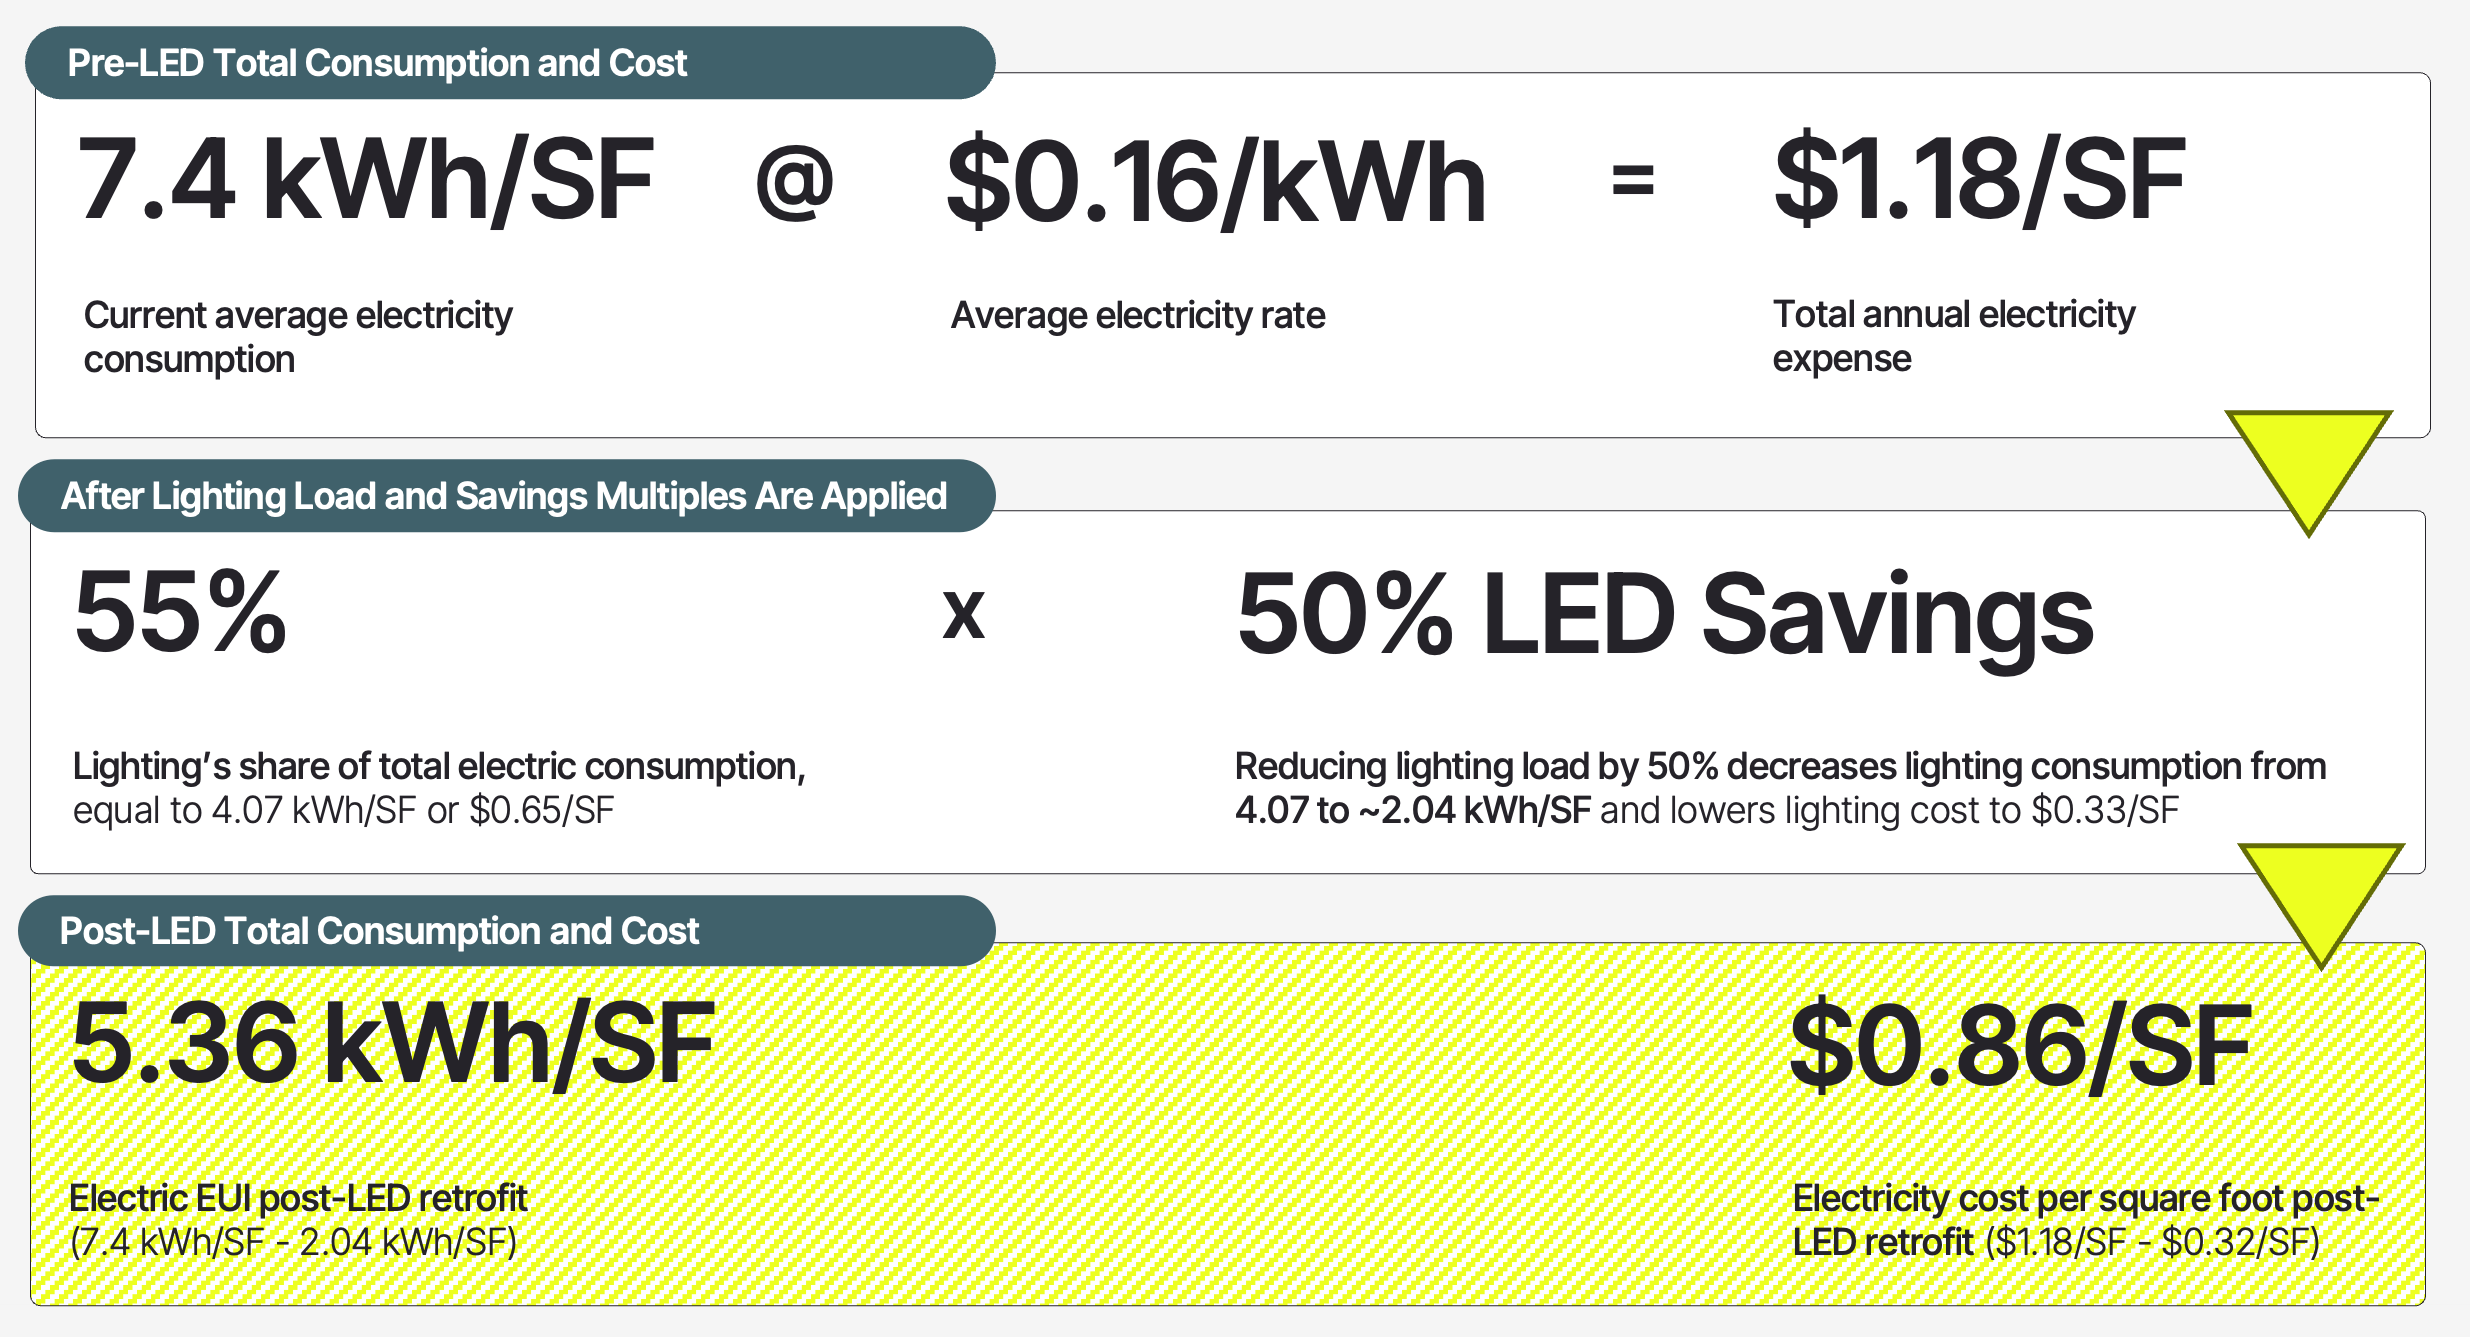This screenshot has width=2470, height=1337.
Task: Click the 5.36 kWh/SF result
Action: (x=393, y=1044)
